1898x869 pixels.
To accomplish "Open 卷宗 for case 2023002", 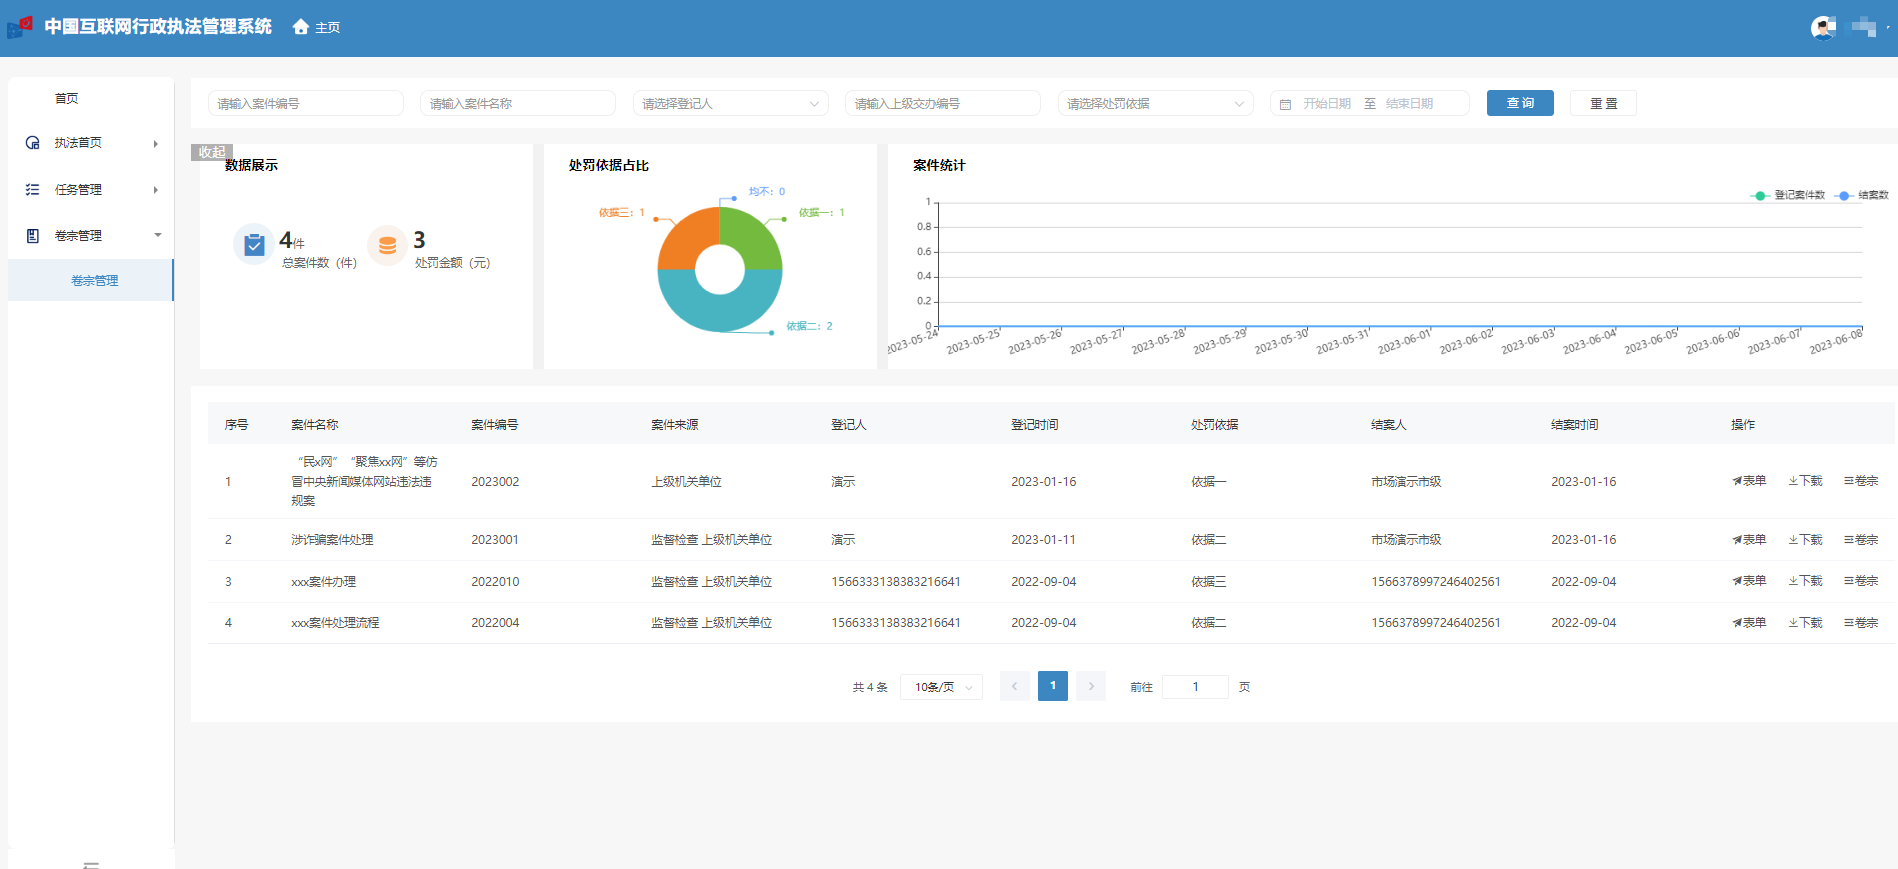I will [1861, 481].
